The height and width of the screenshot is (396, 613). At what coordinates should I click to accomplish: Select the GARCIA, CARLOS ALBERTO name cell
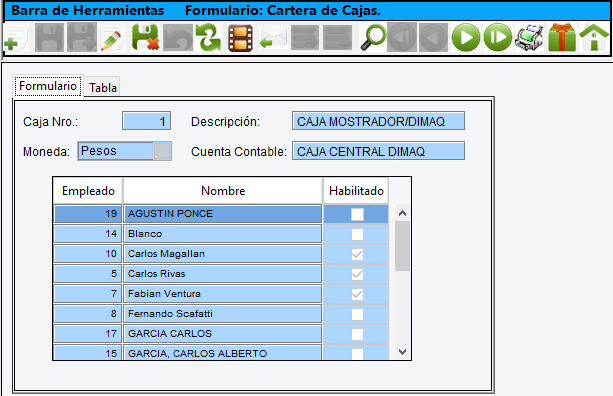(x=223, y=353)
